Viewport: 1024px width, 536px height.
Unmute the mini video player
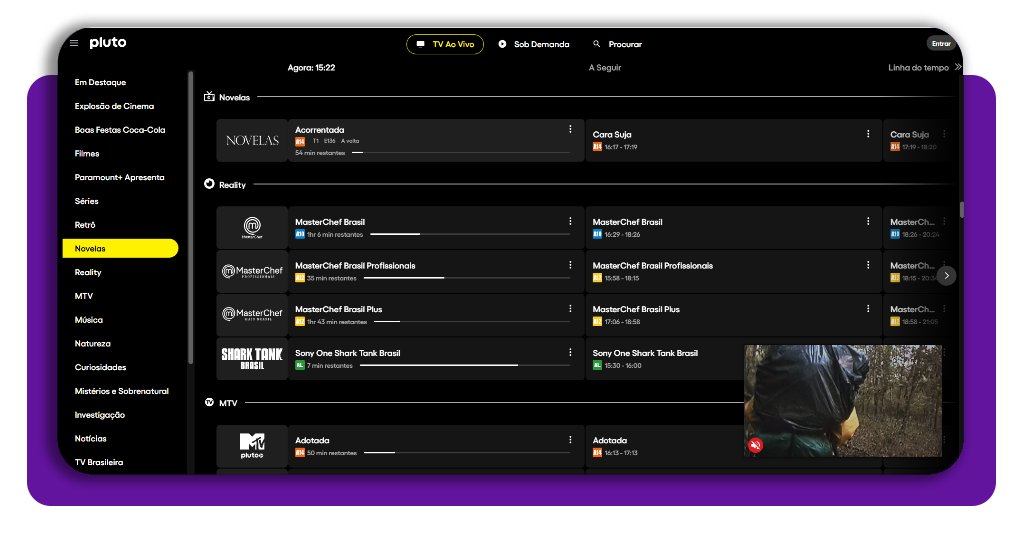(x=756, y=445)
